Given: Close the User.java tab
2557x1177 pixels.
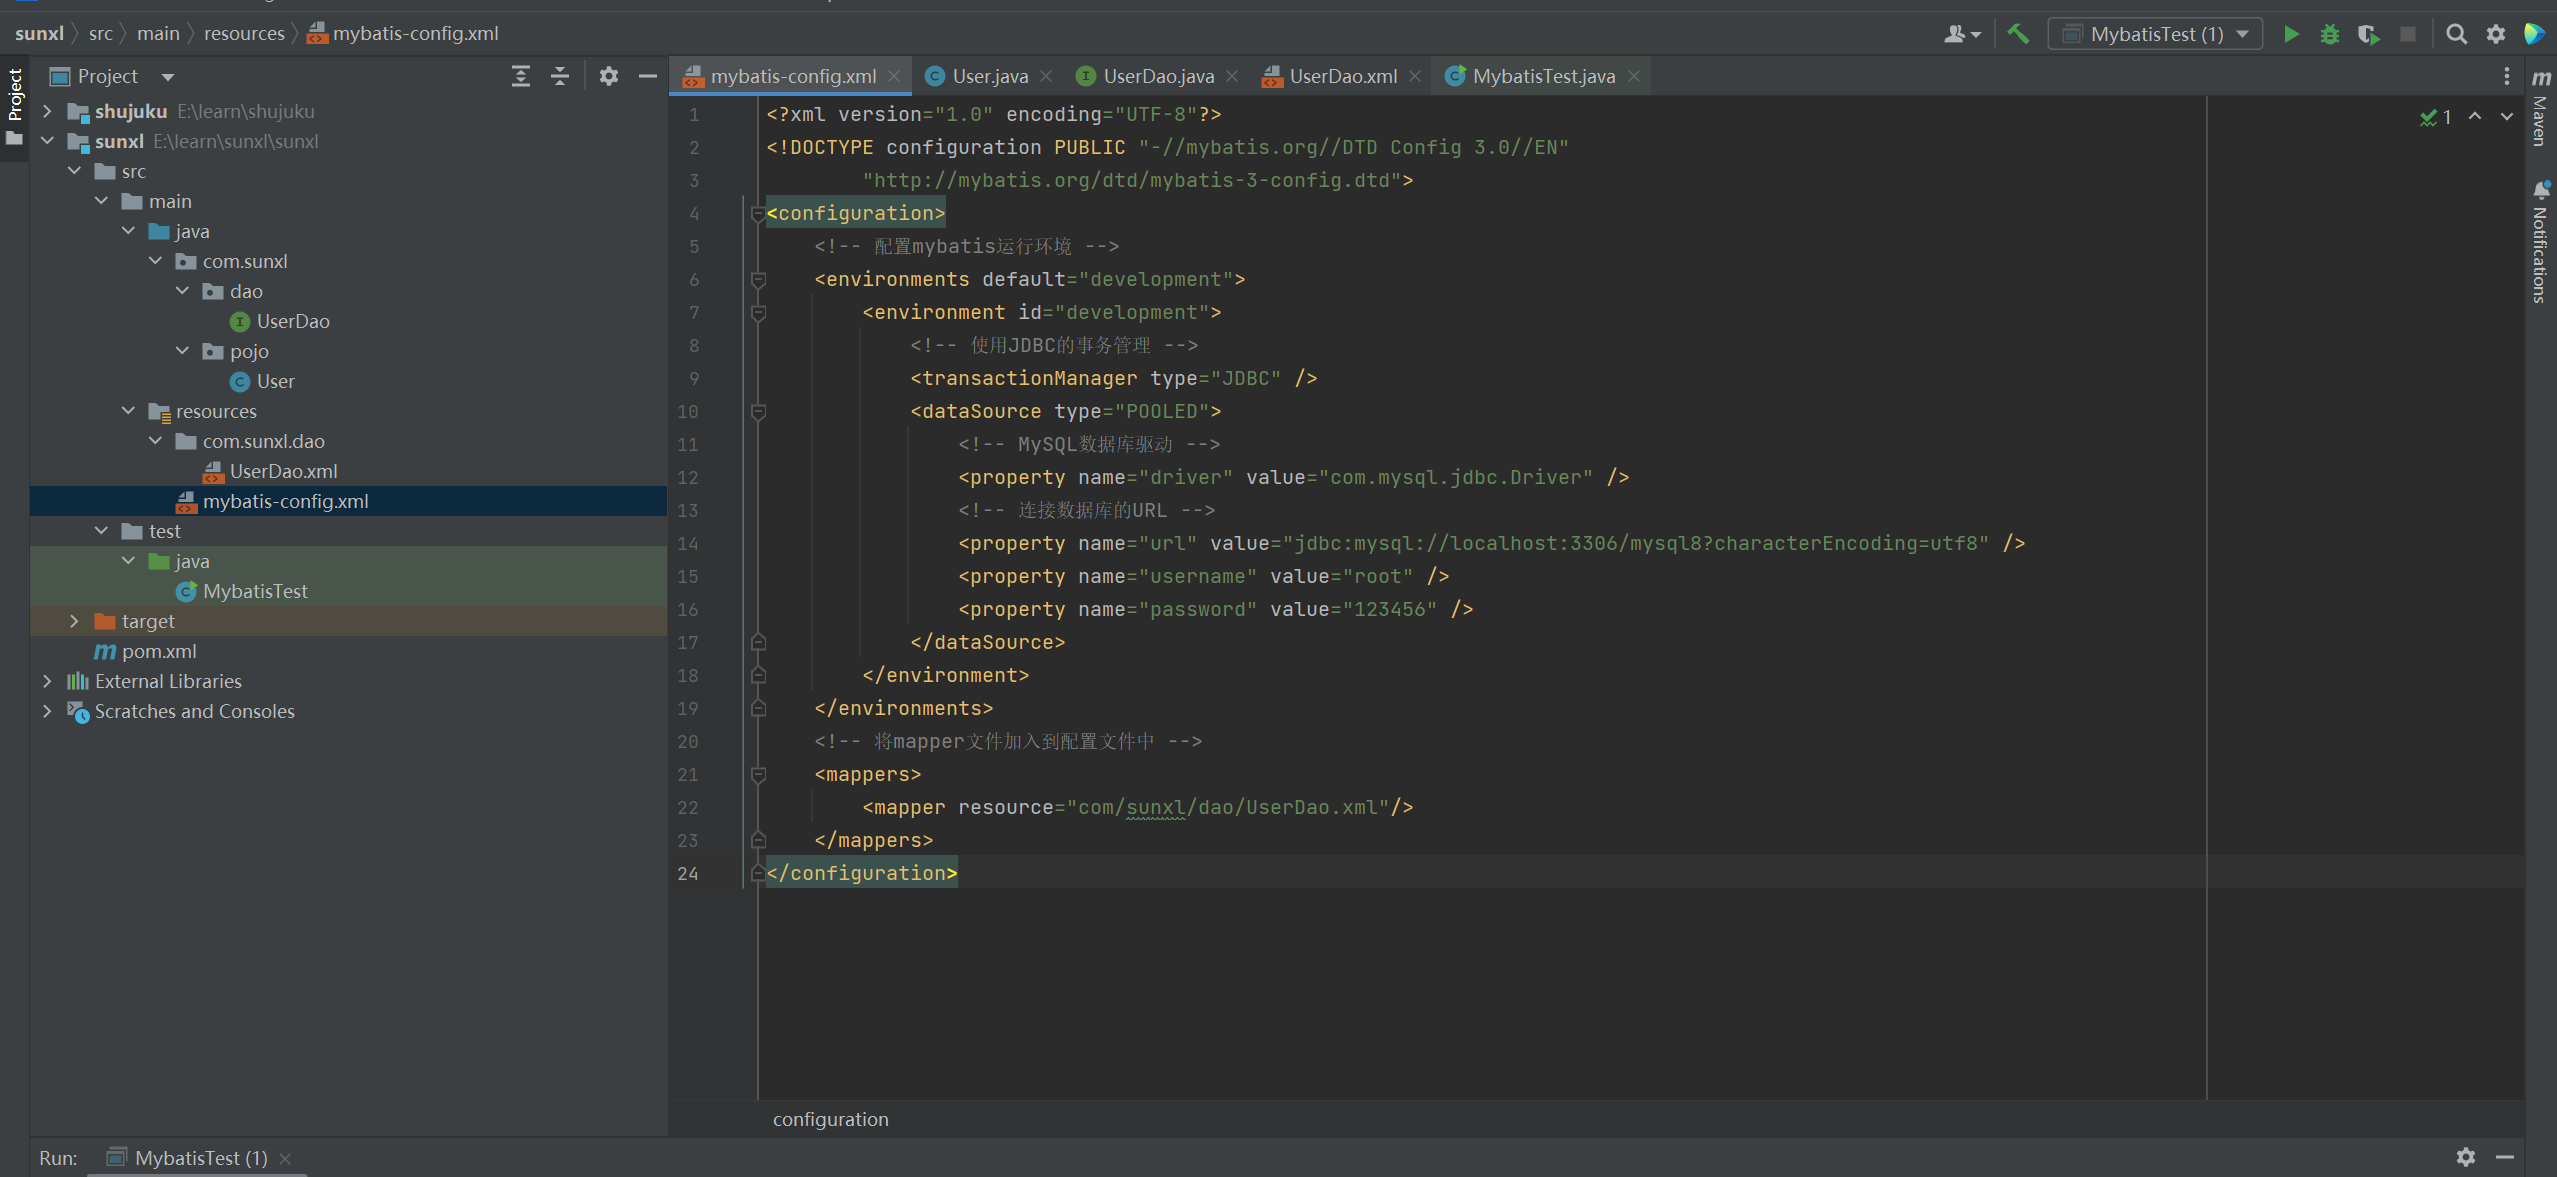Looking at the screenshot, I should click(x=1046, y=76).
